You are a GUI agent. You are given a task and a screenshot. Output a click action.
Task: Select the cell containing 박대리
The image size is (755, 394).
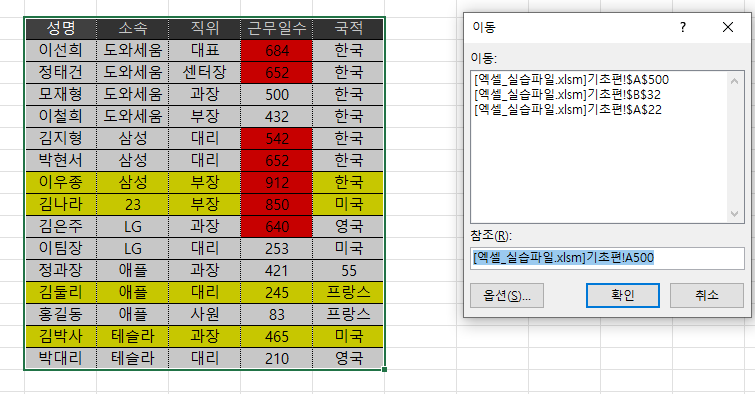point(61,358)
